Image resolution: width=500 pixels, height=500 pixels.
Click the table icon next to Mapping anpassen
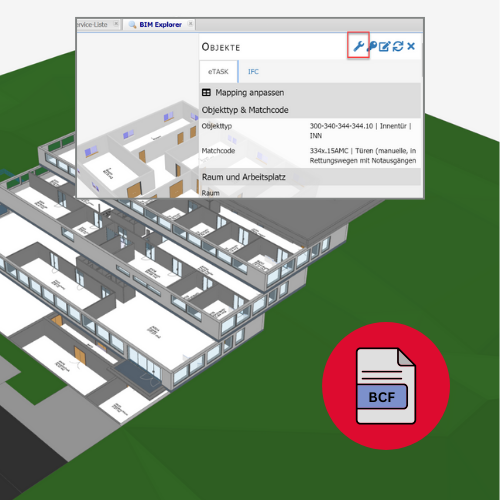click(206, 92)
